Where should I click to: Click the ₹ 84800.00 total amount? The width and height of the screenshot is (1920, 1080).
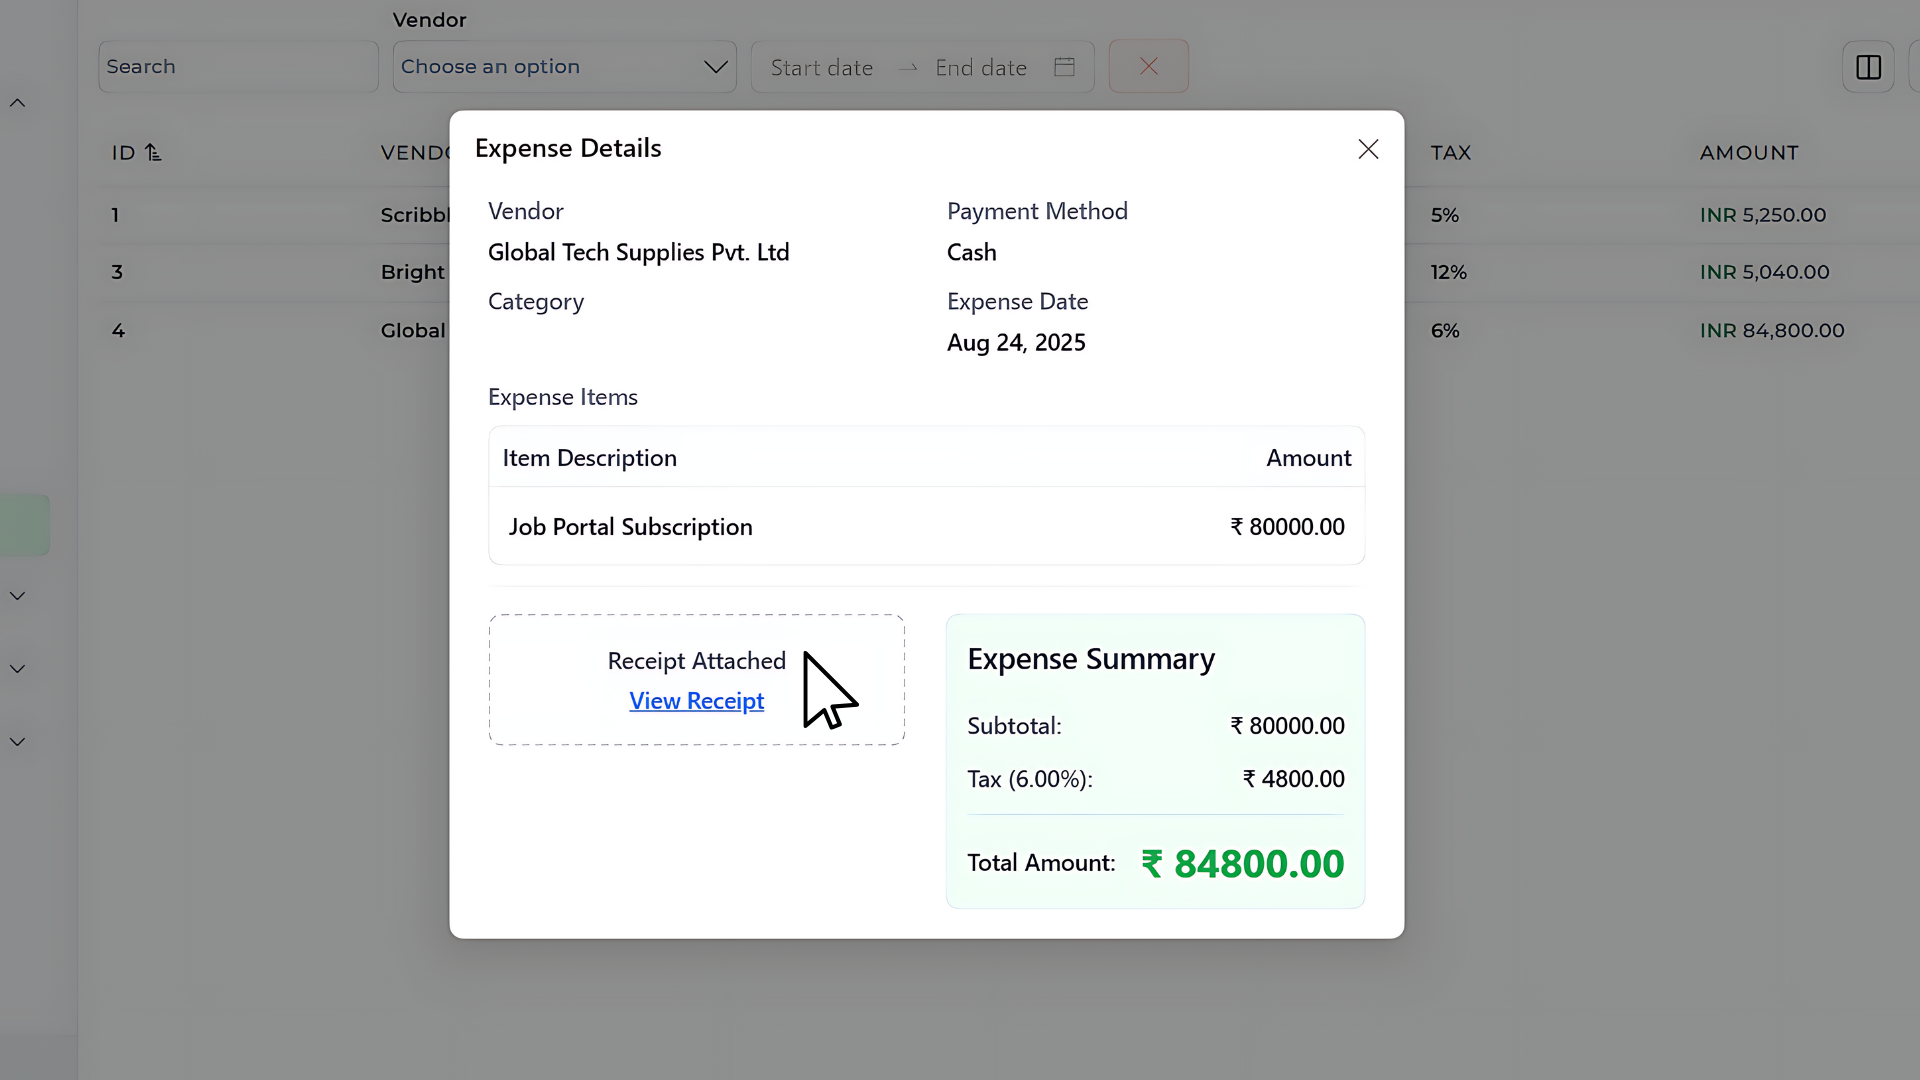point(1242,864)
